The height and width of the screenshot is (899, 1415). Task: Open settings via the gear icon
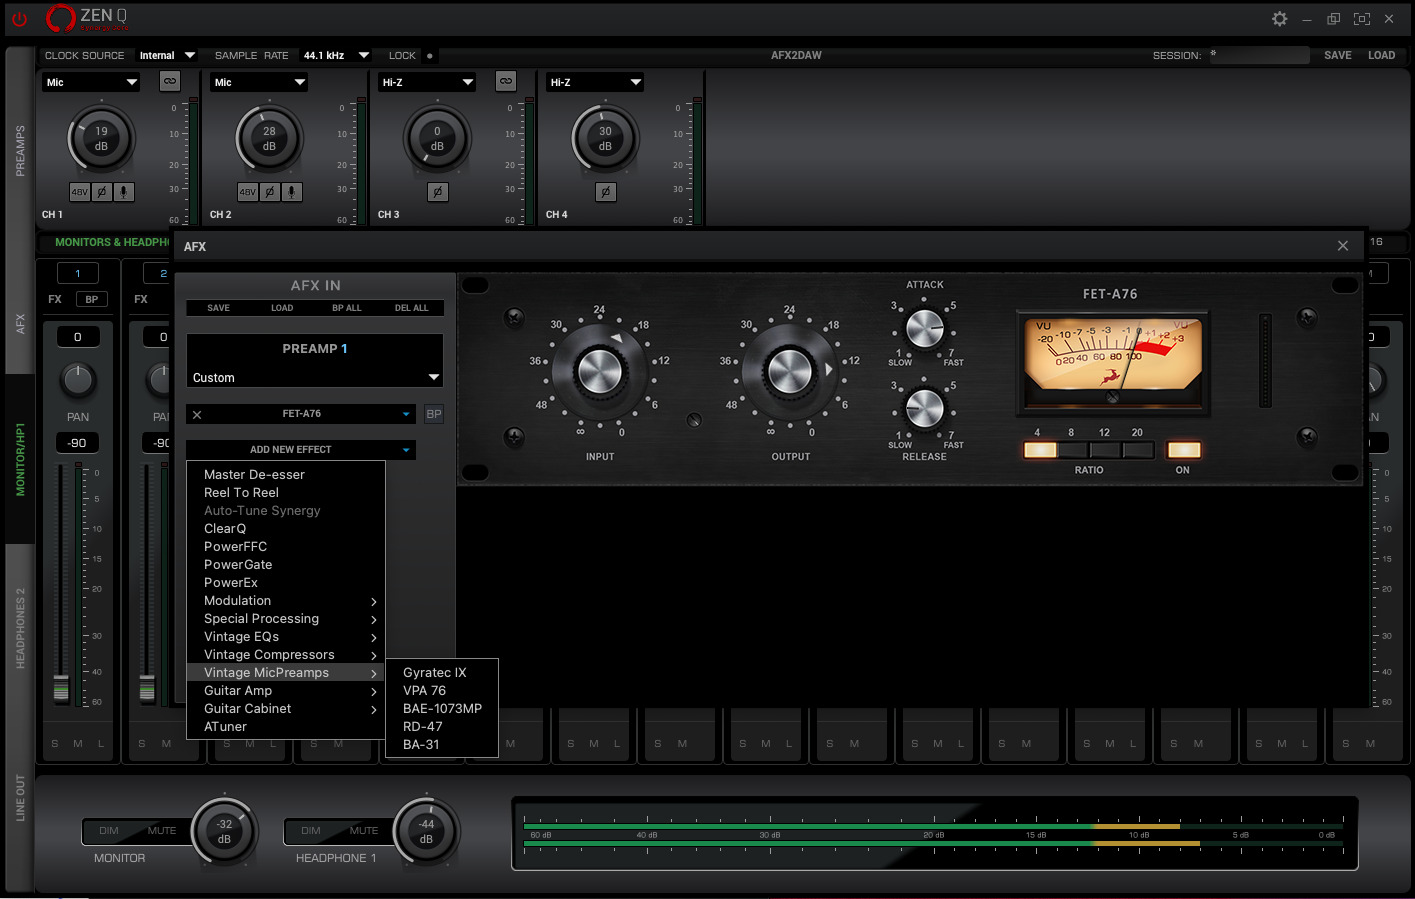1279,19
